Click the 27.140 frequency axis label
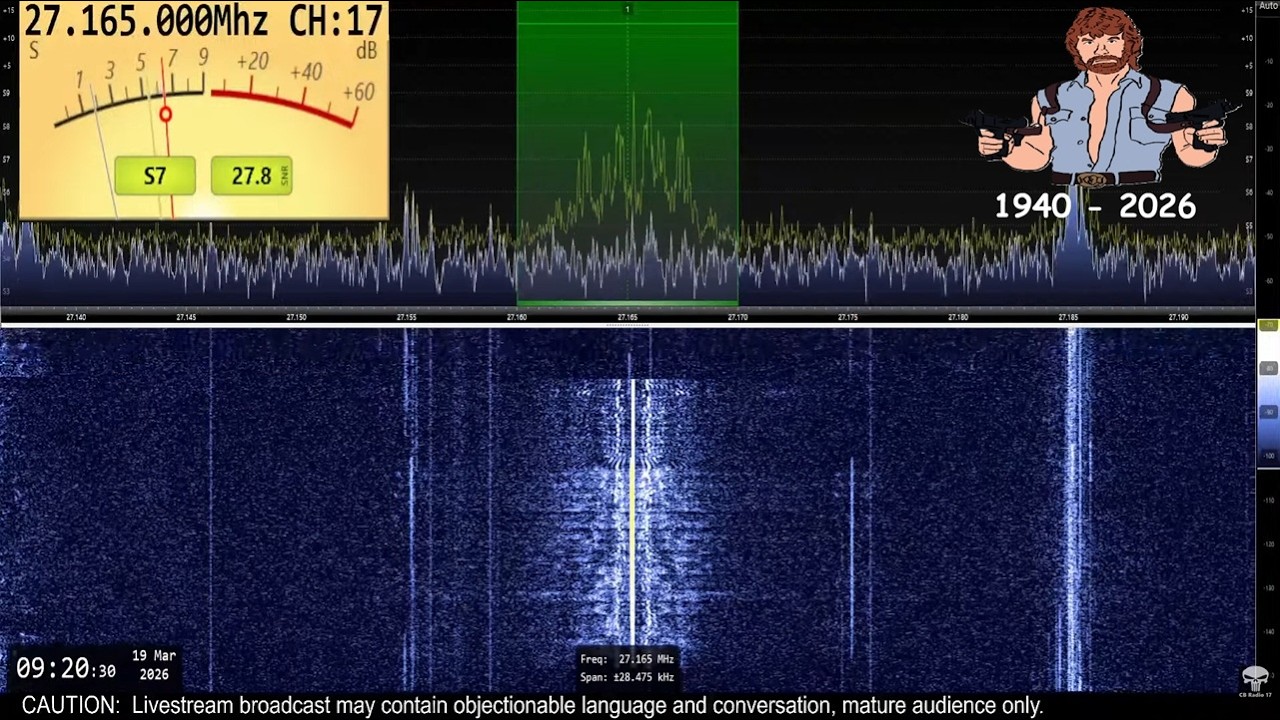 click(x=76, y=317)
